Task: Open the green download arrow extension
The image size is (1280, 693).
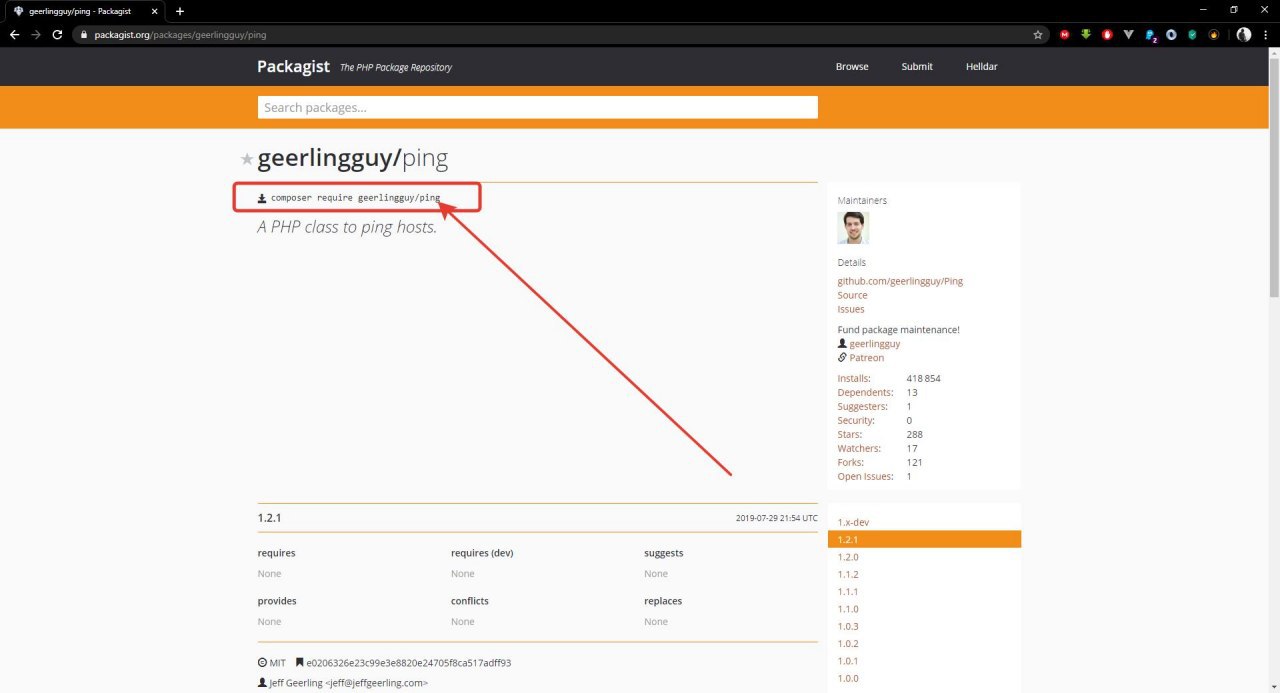Action: (x=1086, y=34)
